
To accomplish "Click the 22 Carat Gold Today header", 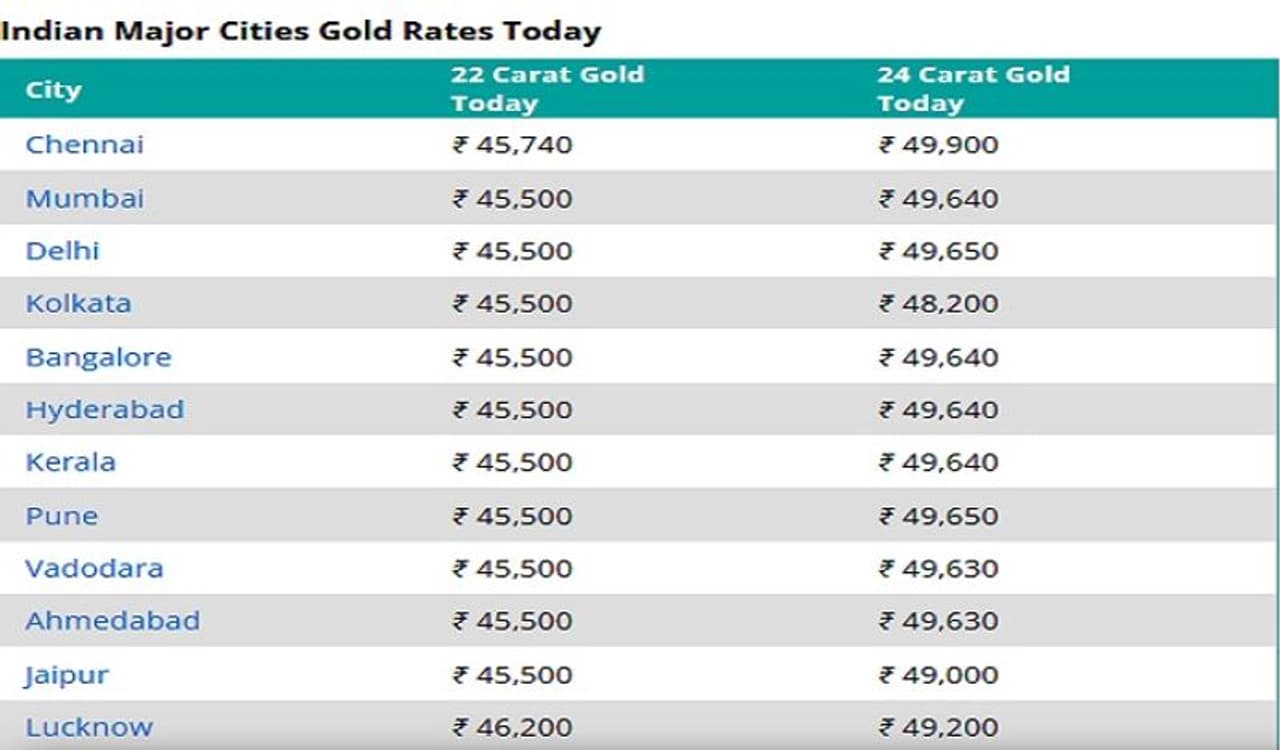I will point(547,89).
